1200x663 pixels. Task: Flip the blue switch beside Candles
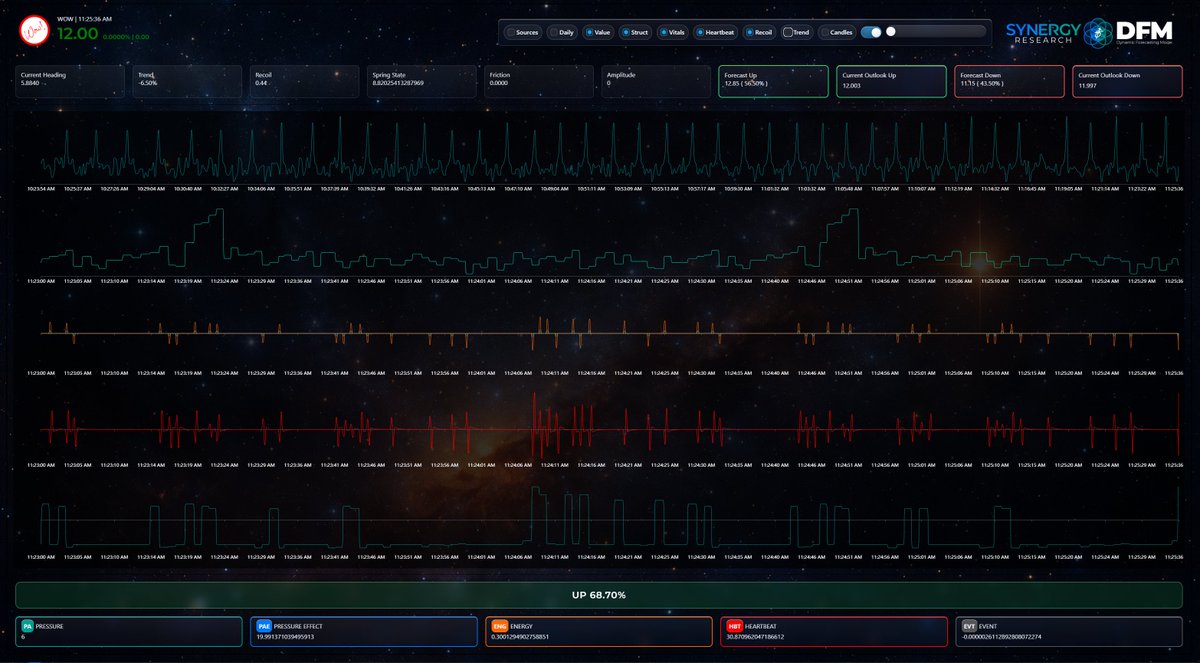click(x=869, y=32)
